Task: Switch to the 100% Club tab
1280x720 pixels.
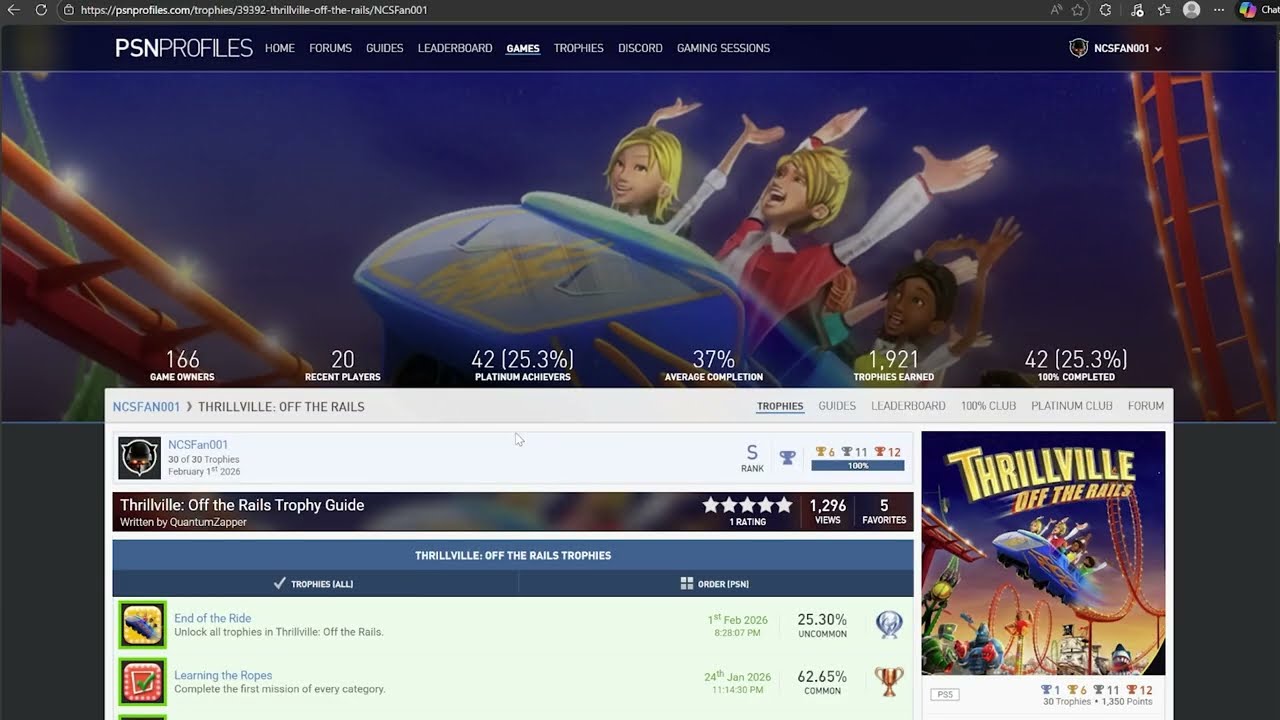Action: point(988,406)
